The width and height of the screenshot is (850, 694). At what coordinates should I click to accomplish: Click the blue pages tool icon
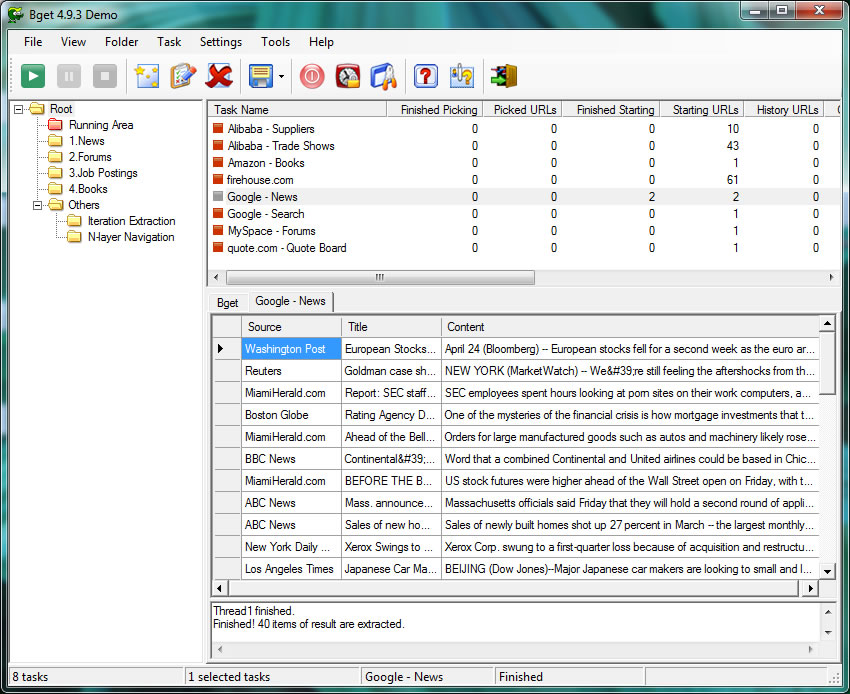pyautogui.click(x=384, y=76)
